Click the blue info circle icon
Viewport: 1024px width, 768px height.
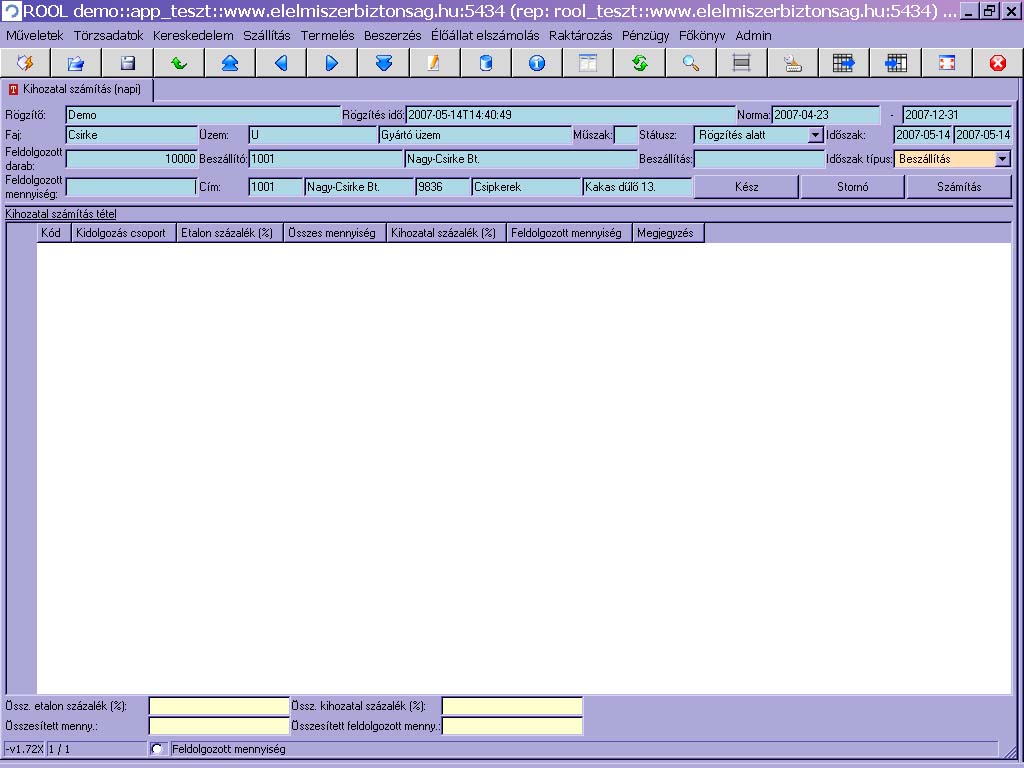coord(537,63)
